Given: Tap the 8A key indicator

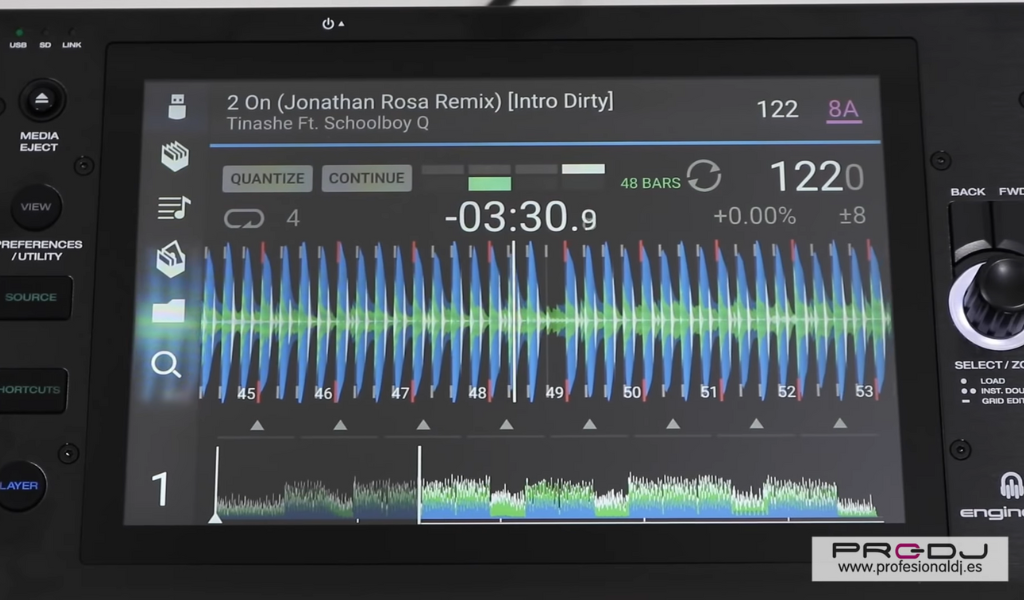Looking at the screenshot, I should pos(843,109).
